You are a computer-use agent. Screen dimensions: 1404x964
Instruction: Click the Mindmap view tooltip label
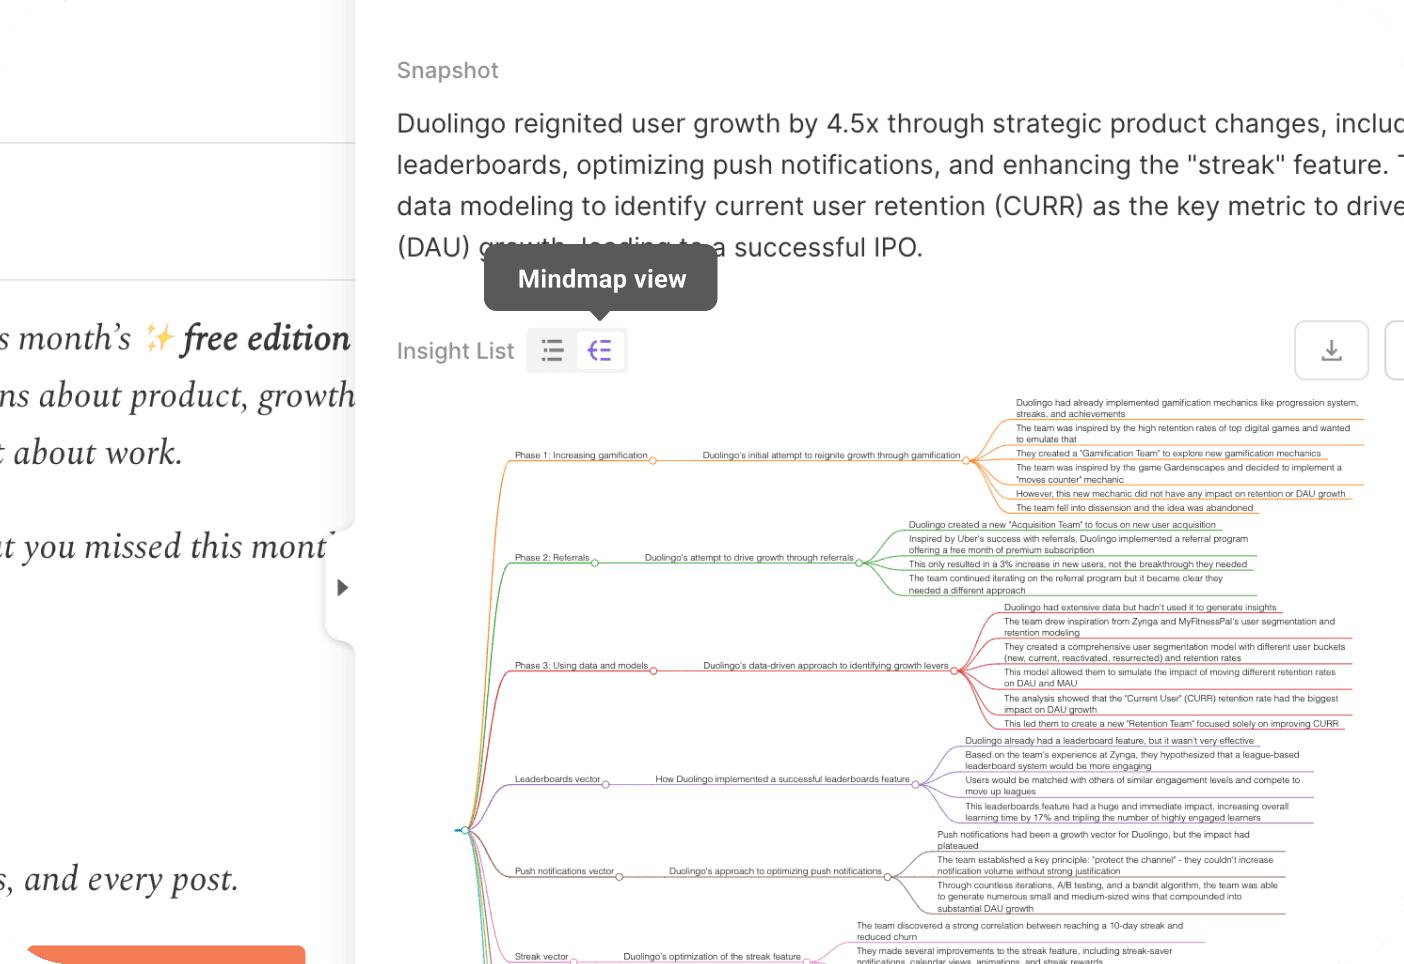[600, 279]
